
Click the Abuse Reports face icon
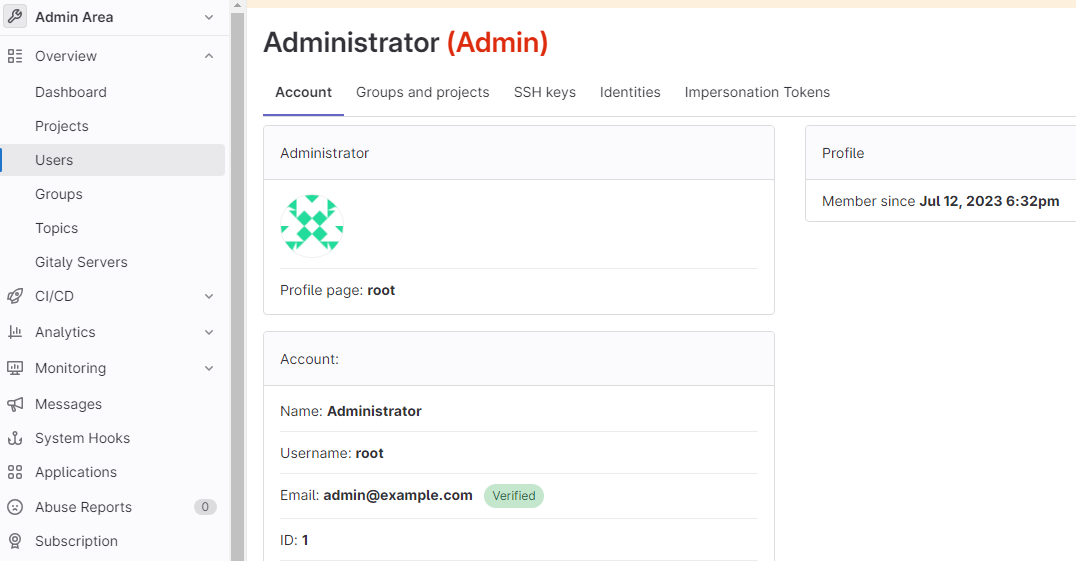click(x=15, y=507)
